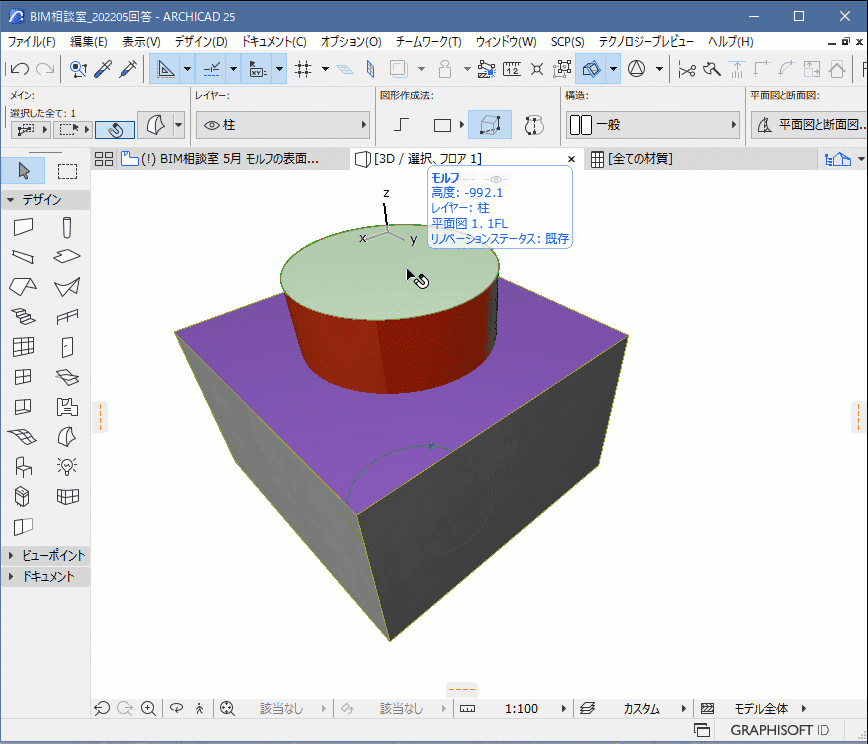
Task: Select the Arrow selection tool
Action: tap(23, 171)
